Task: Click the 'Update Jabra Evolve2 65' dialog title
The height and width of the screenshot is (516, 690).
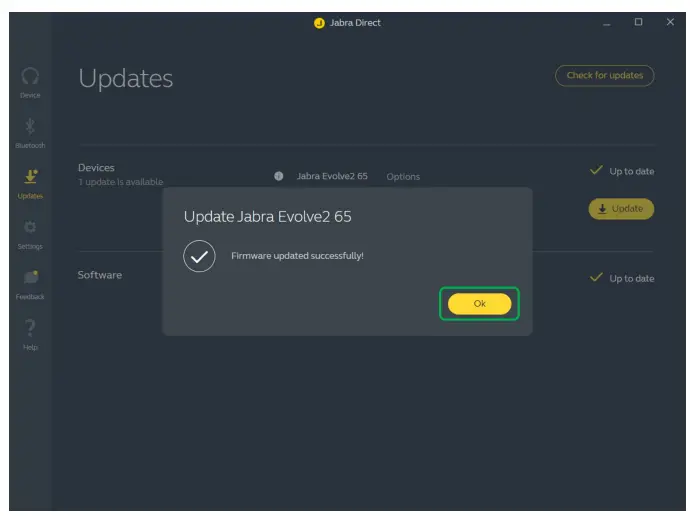Action: point(268,216)
